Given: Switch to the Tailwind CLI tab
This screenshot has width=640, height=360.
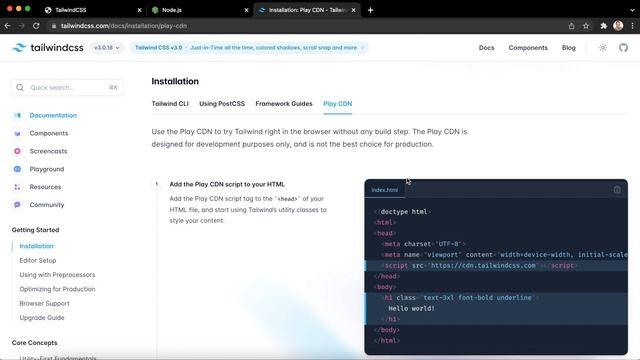Looking at the screenshot, I should tap(170, 104).
